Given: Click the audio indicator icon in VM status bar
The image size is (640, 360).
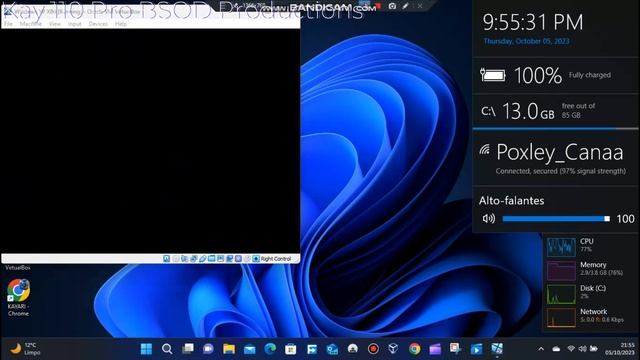Looking at the screenshot, I should [x=184, y=259].
